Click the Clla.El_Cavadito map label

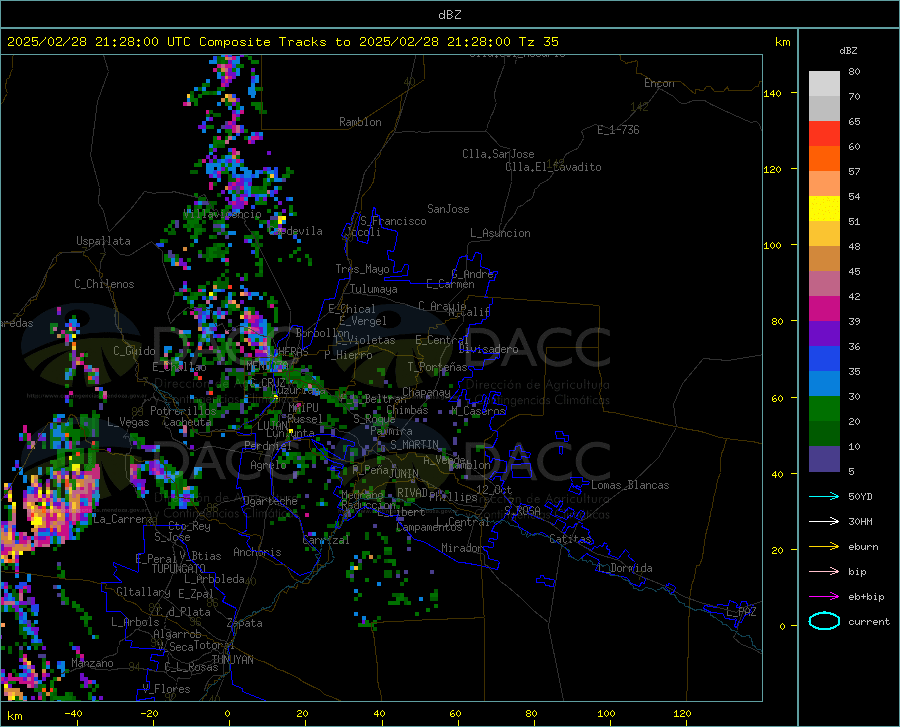[x=553, y=167]
